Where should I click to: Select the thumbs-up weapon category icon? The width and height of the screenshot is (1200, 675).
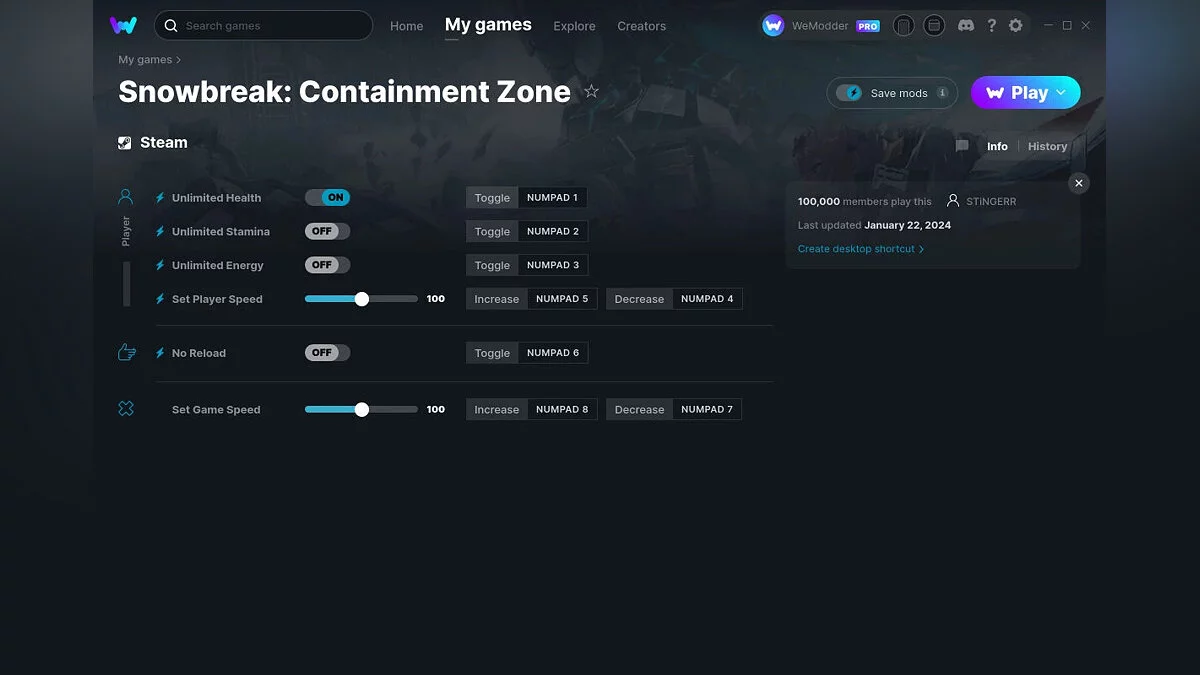pyautogui.click(x=126, y=352)
